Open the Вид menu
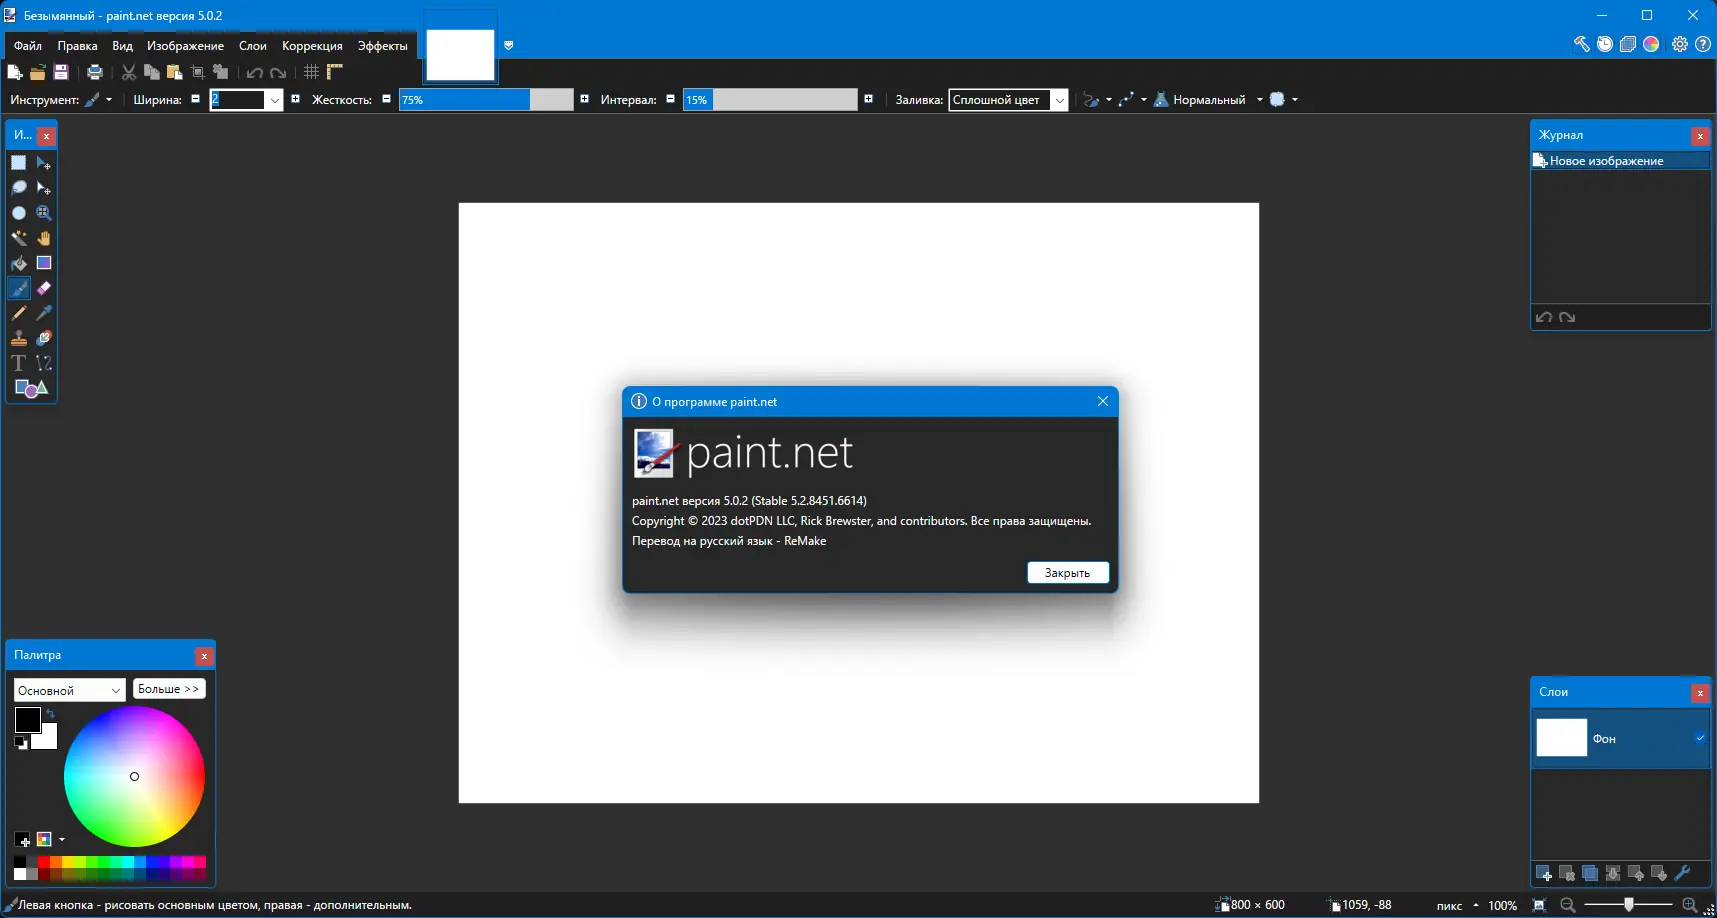The image size is (1717, 918). (122, 46)
